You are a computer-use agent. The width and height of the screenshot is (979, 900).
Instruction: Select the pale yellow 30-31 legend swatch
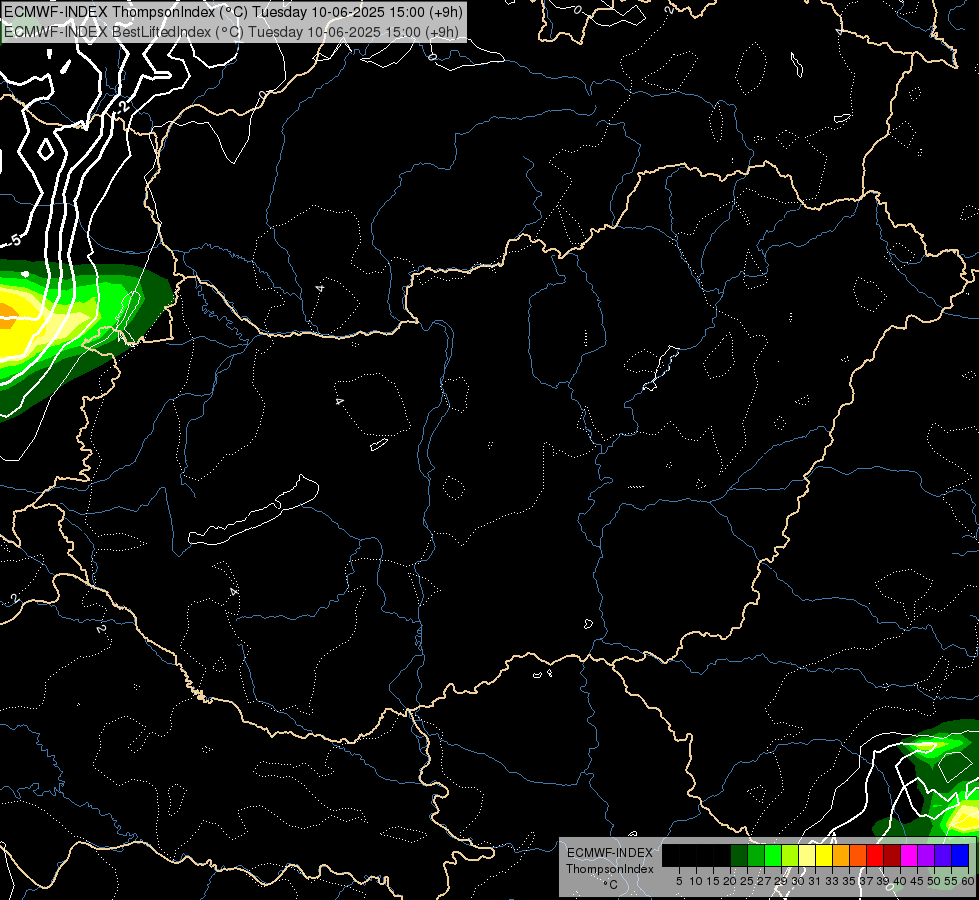point(807,855)
